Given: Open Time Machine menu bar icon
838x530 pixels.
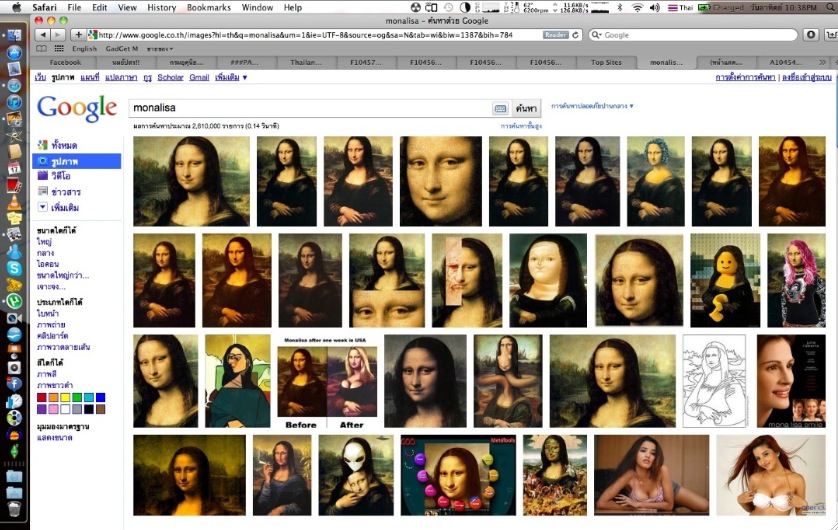Looking at the screenshot, I should coord(448,7).
